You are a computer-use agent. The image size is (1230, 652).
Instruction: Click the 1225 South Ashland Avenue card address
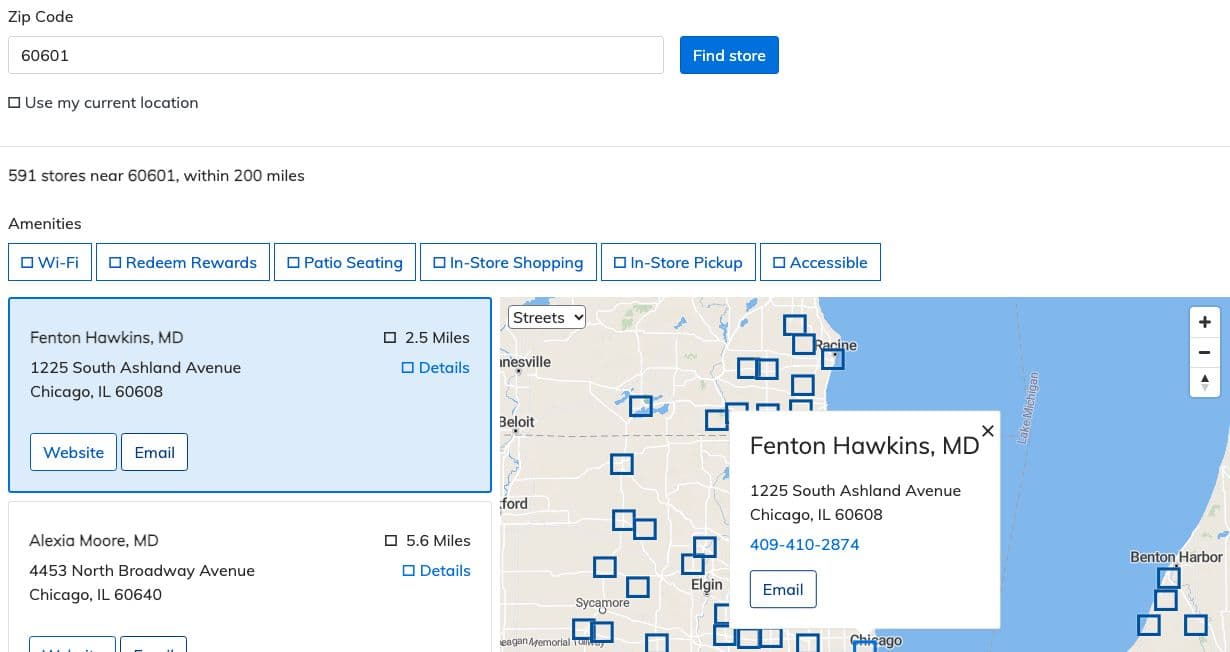(135, 367)
